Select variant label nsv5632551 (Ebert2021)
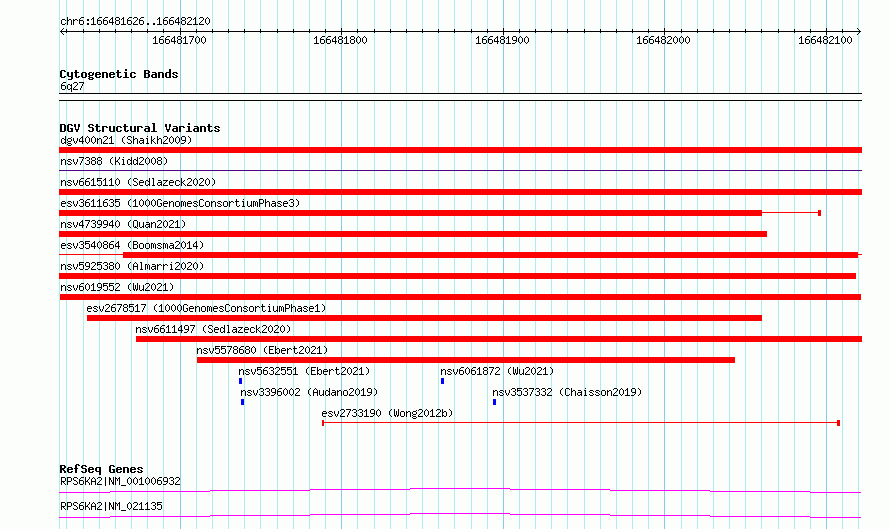Screen dimensions: 890x529 (x=304, y=371)
